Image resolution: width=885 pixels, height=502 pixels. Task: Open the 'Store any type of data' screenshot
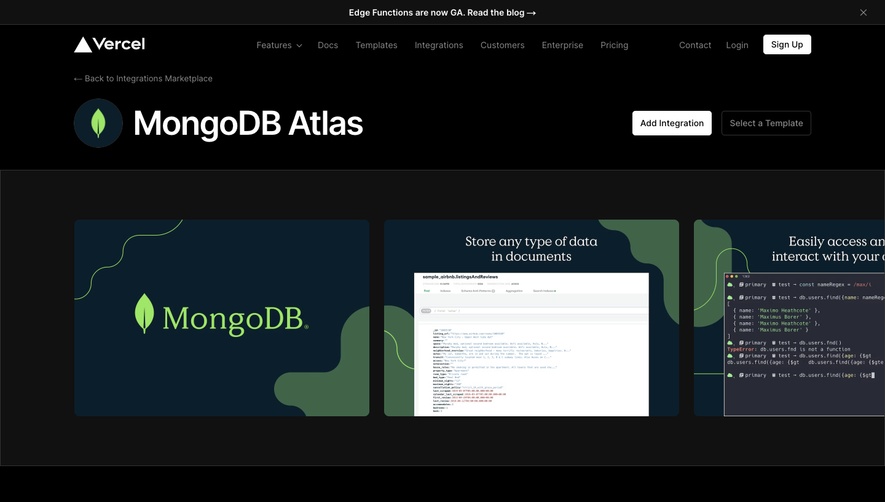[x=531, y=318]
